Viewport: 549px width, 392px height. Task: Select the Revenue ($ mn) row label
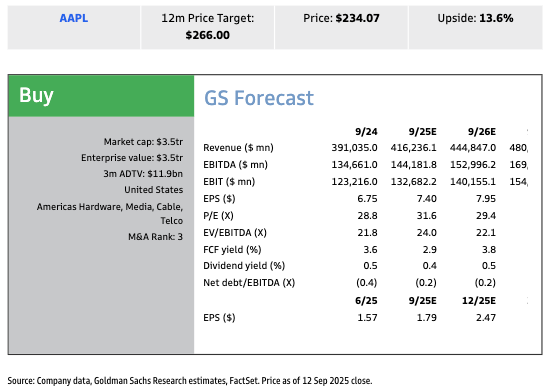click(x=238, y=148)
